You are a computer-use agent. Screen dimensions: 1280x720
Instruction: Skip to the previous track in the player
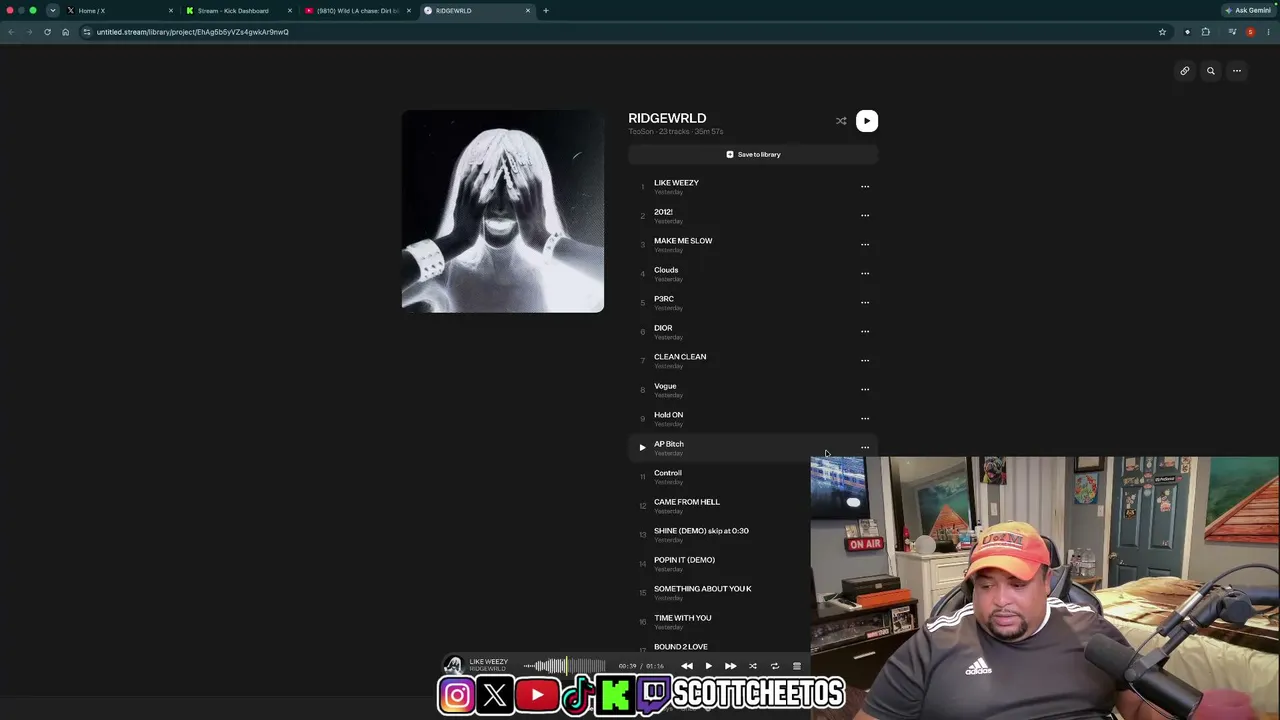(x=687, y=666)
